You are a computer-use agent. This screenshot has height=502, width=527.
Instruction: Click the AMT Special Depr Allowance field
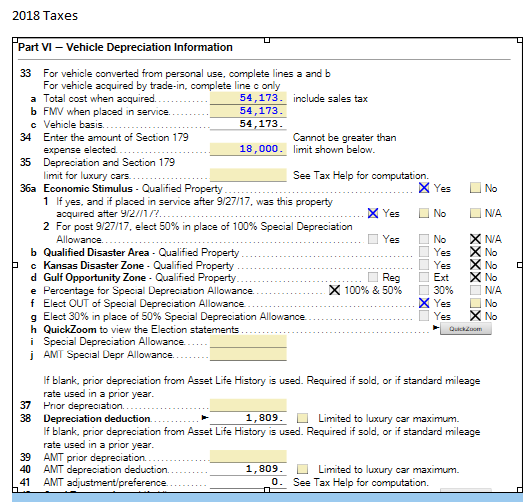[248, 354]
